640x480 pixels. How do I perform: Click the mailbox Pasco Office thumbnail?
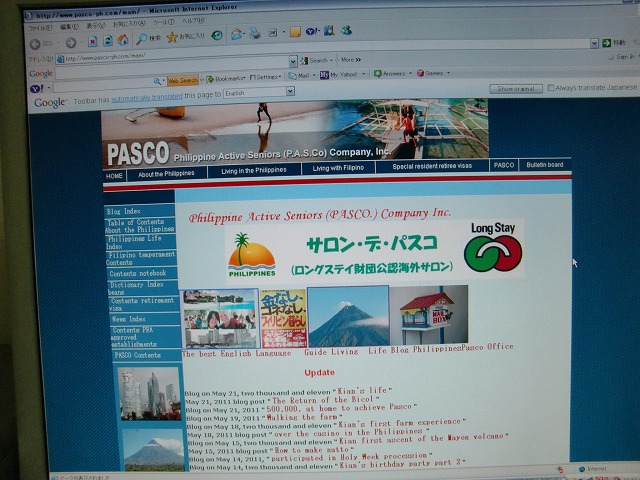429,315
